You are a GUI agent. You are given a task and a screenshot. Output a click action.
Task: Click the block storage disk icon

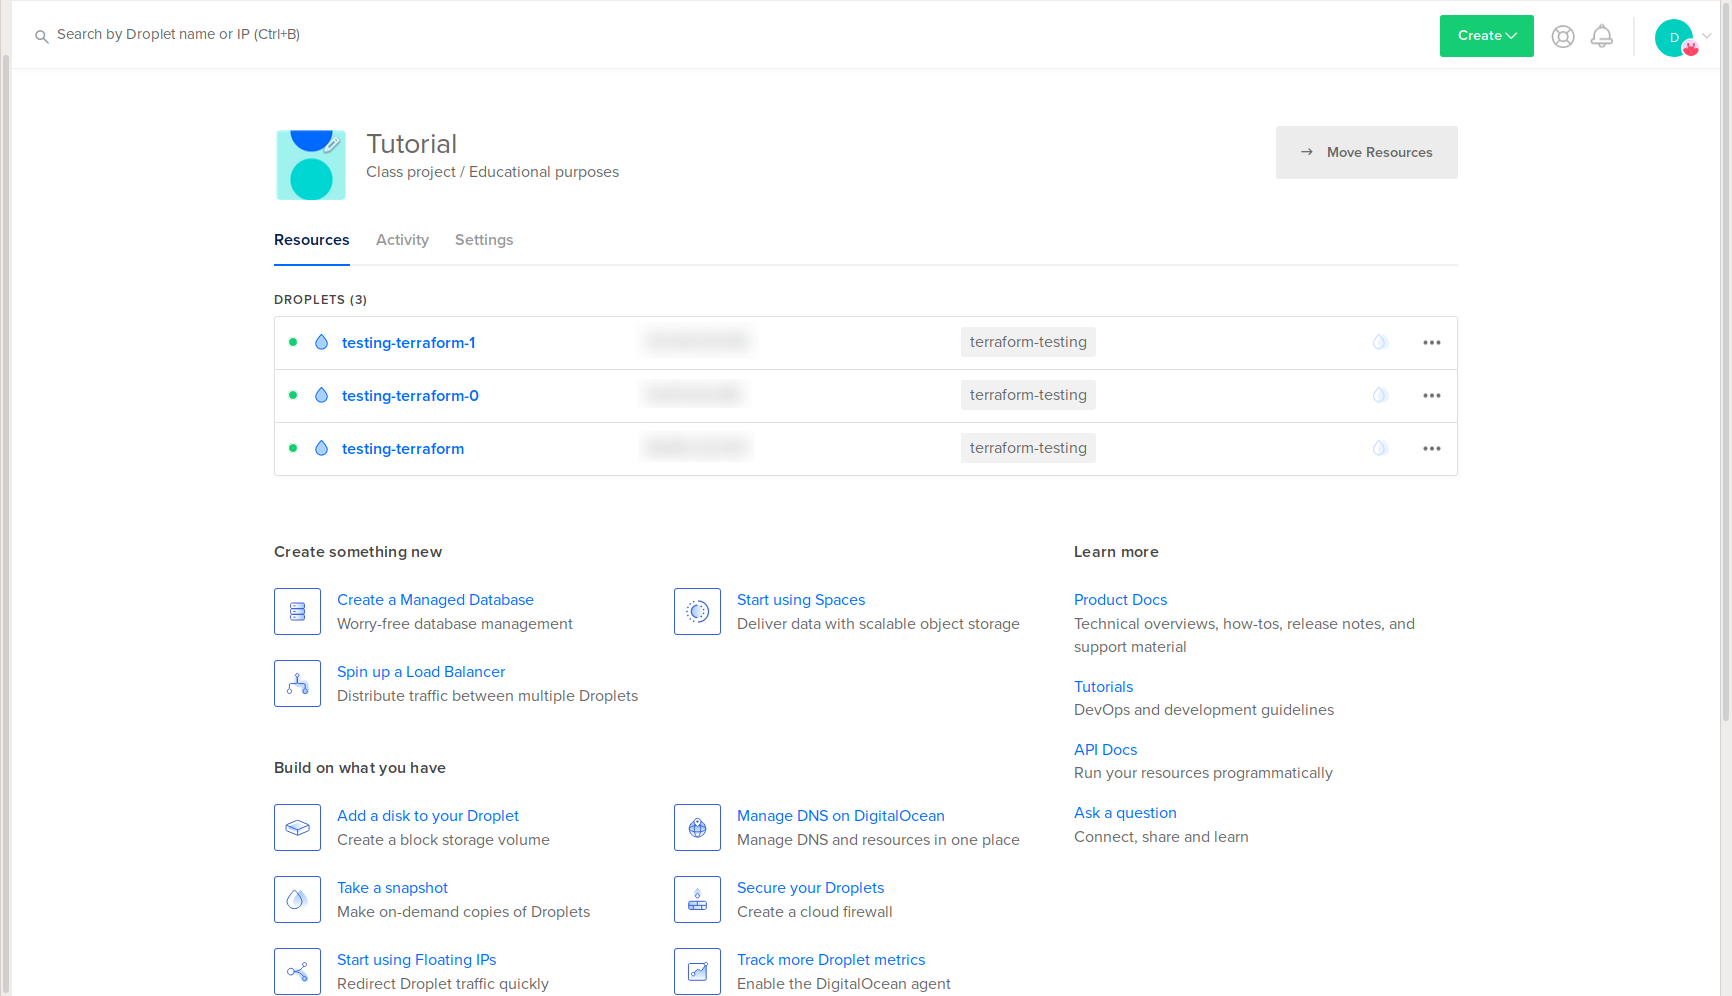[x=297, y=827]
